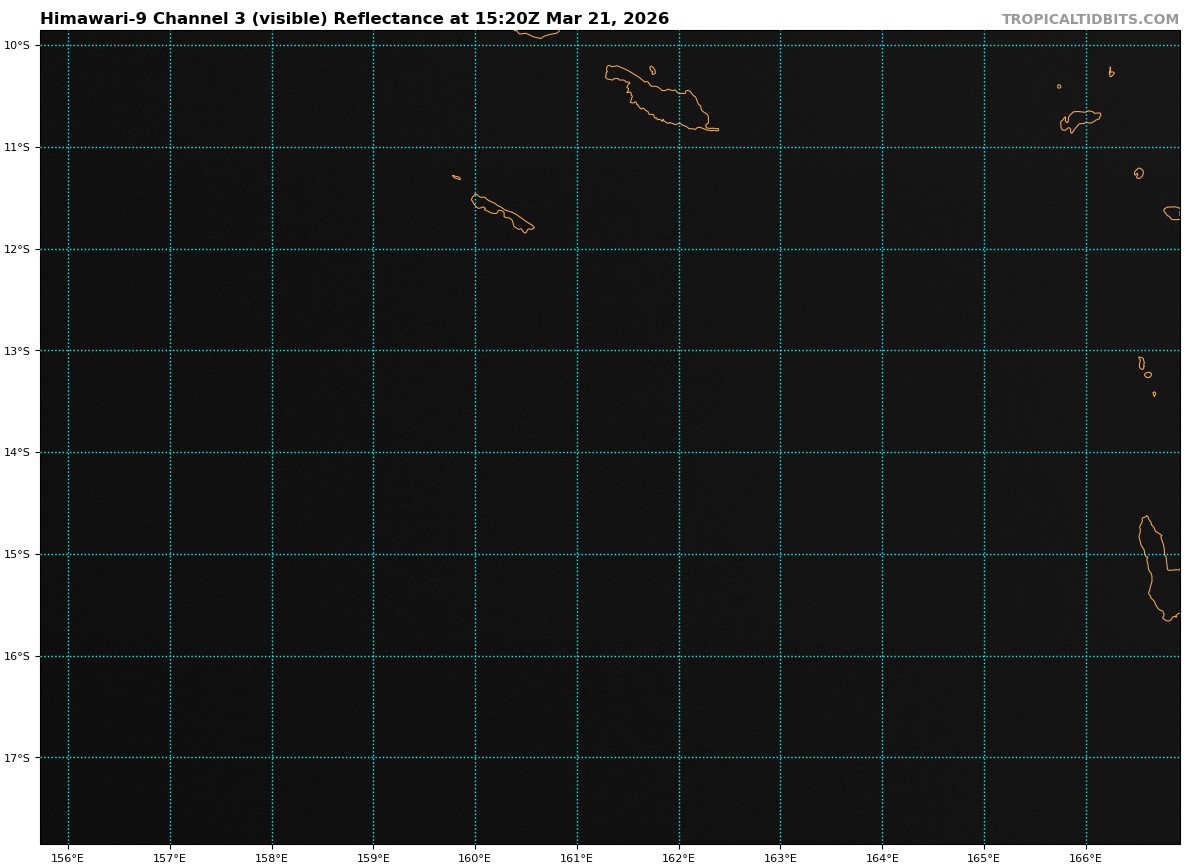Click the grid intersection at 160°E and 14°S

[475, 453]
